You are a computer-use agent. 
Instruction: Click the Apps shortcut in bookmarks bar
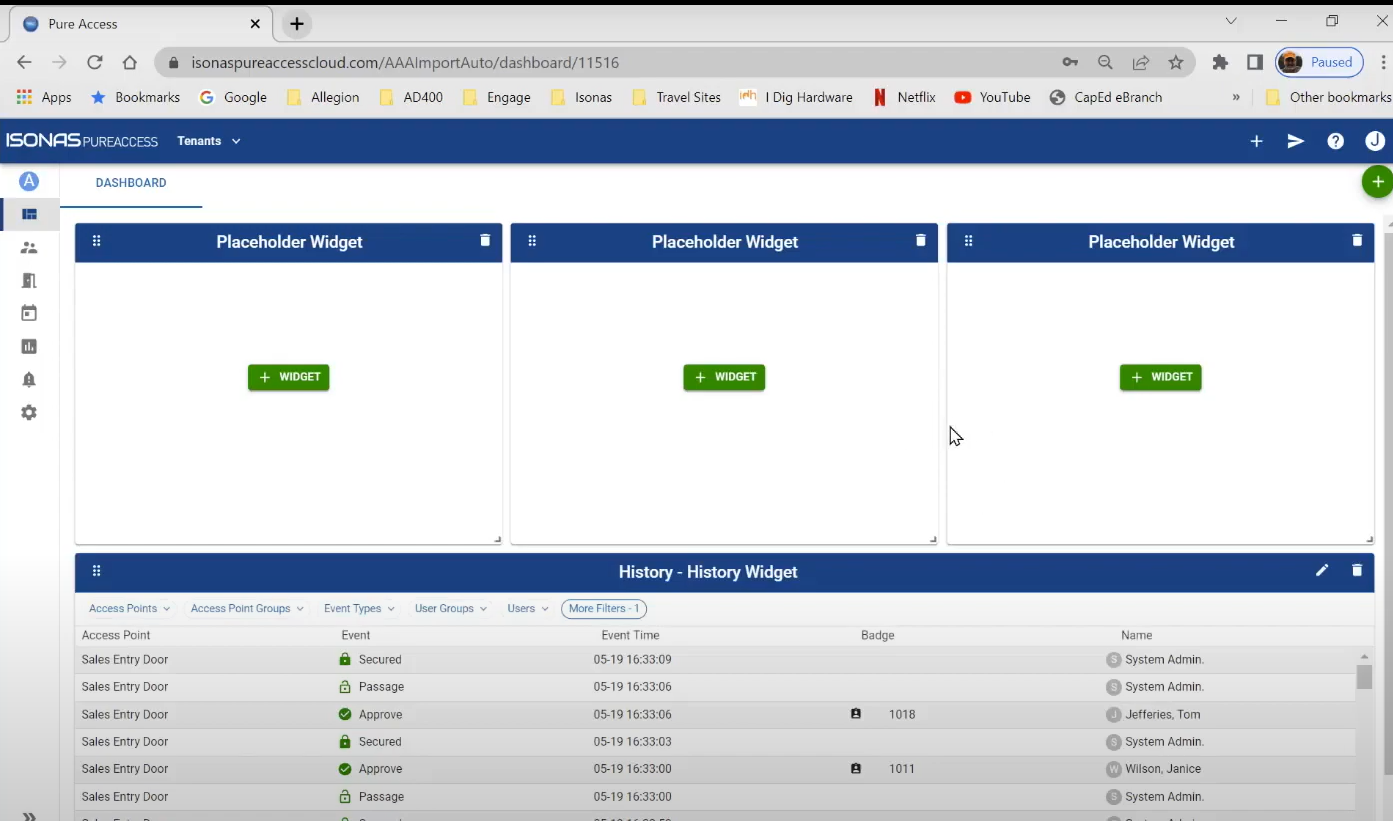pos(44,97)
